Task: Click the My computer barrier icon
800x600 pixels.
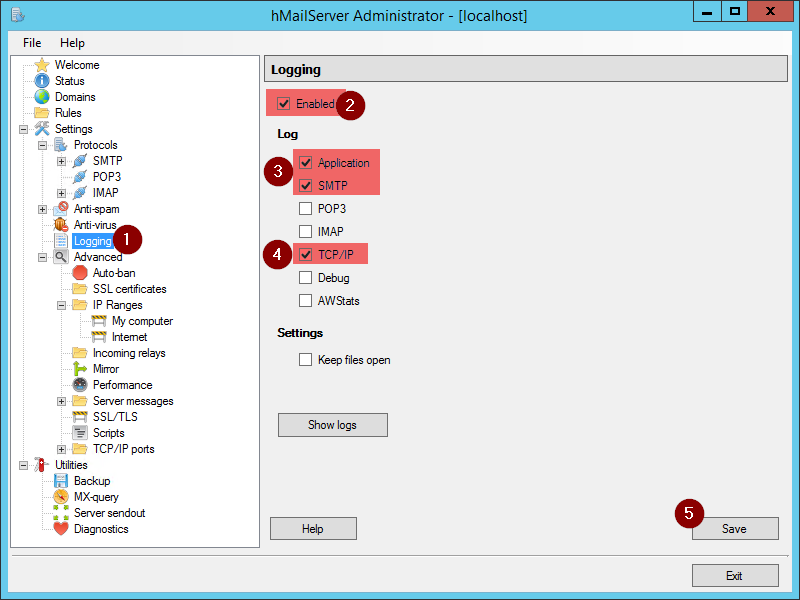Action: pyautogui.click(x=98, y=321)
